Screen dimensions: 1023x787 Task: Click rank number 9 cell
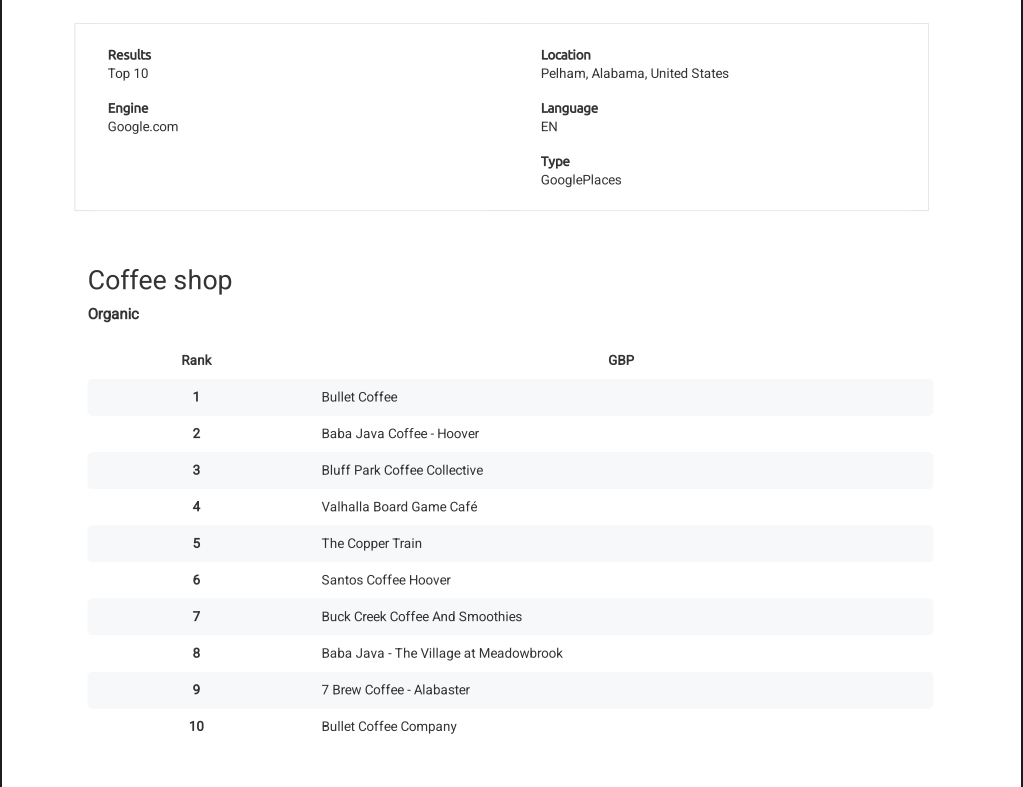pos(196,689)
